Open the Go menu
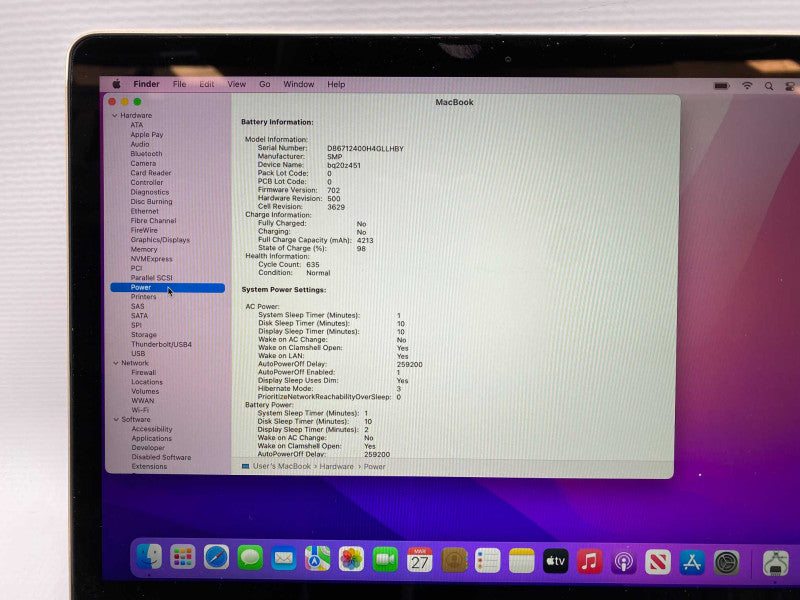The image size is (800, 600). pyautogui.click(x=264, y=84)
